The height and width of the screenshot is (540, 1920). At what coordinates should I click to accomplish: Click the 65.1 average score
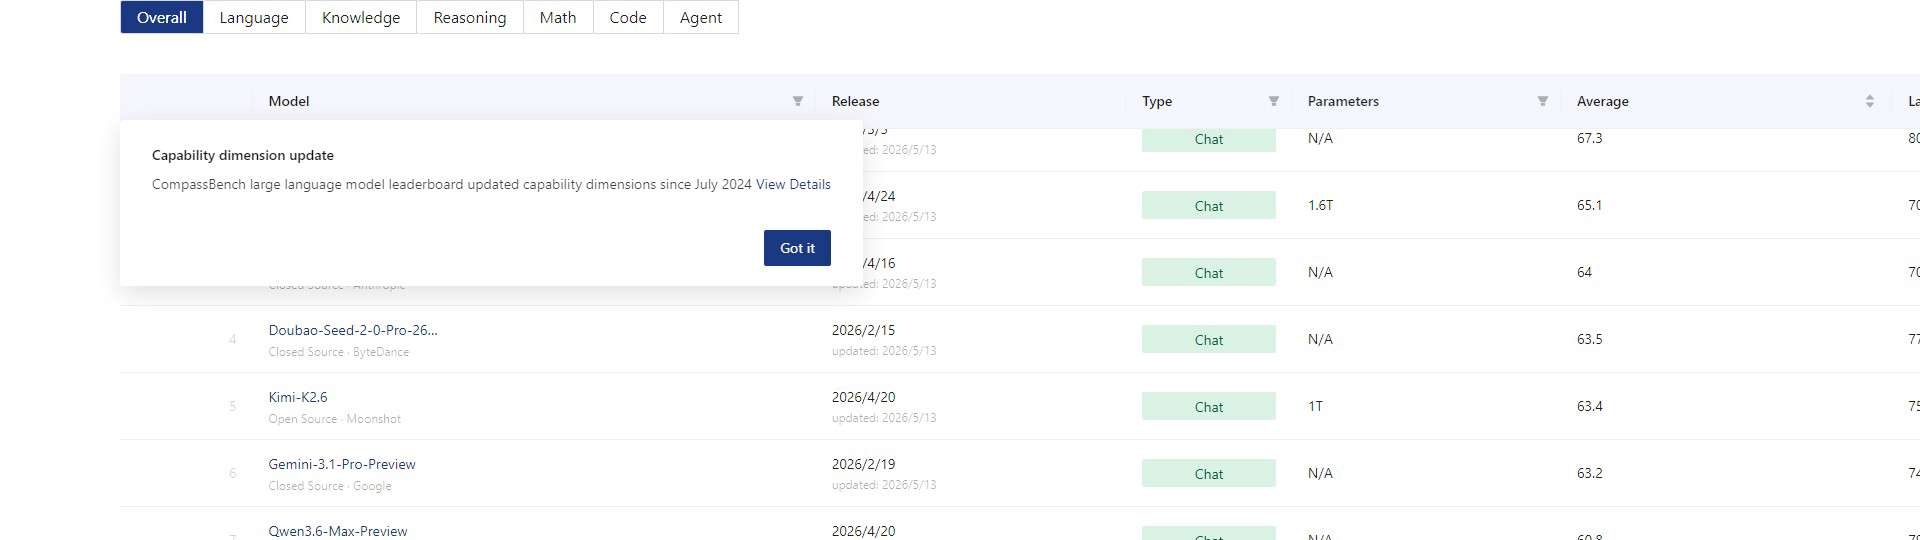[1589, 205]
